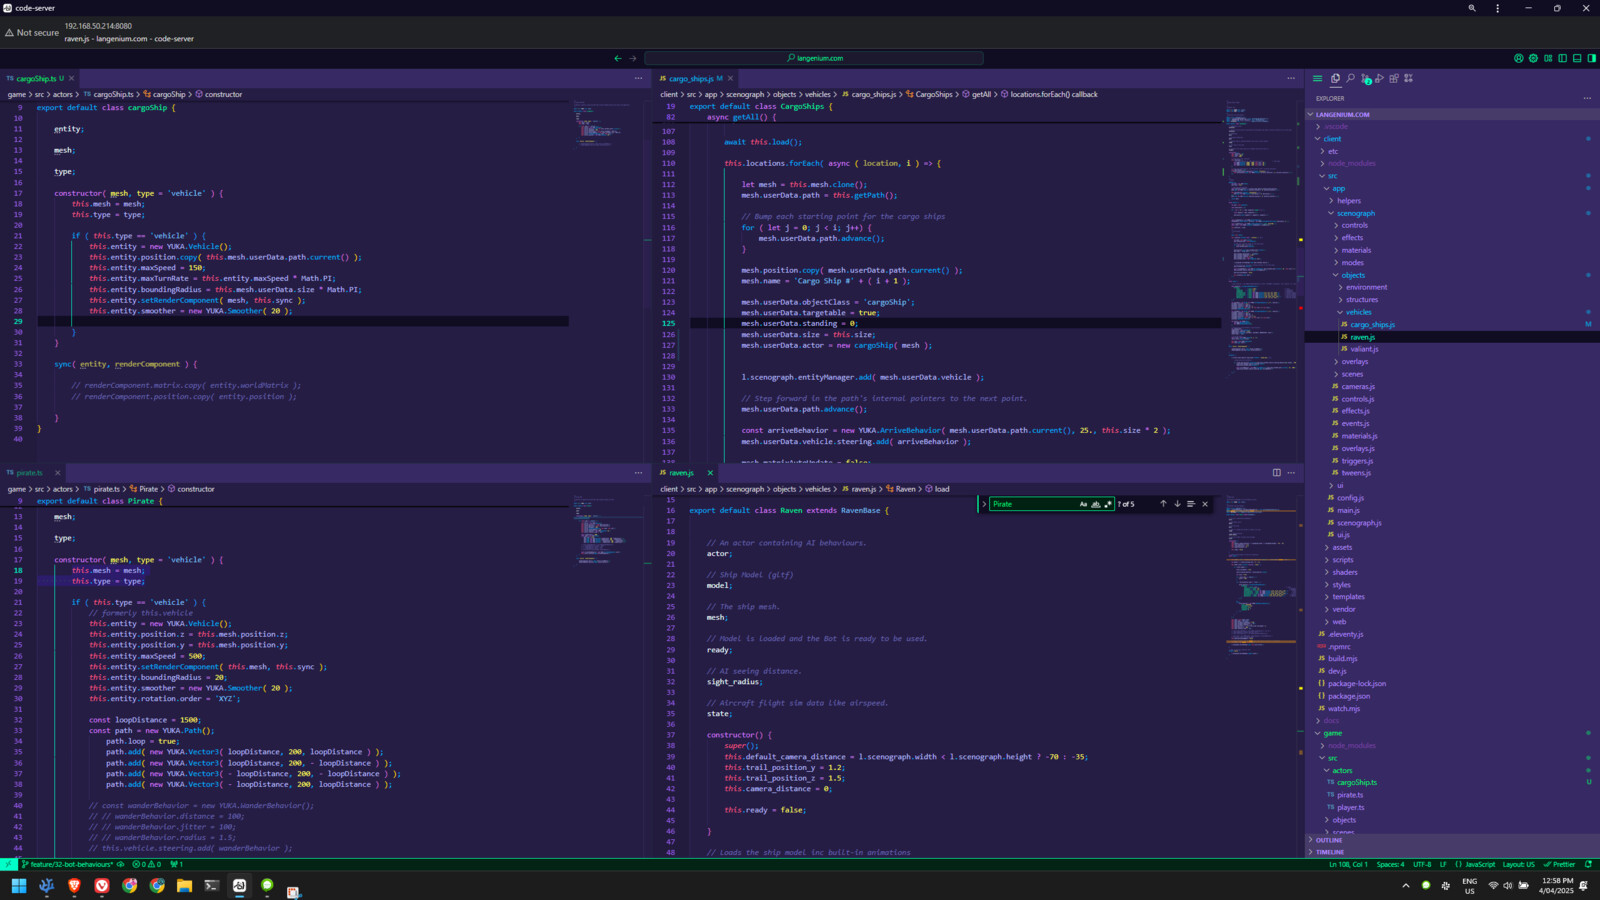Open File Explorer from the taskbar
The width and height of the screenshot is (1600, 900).
coord(184,885)
